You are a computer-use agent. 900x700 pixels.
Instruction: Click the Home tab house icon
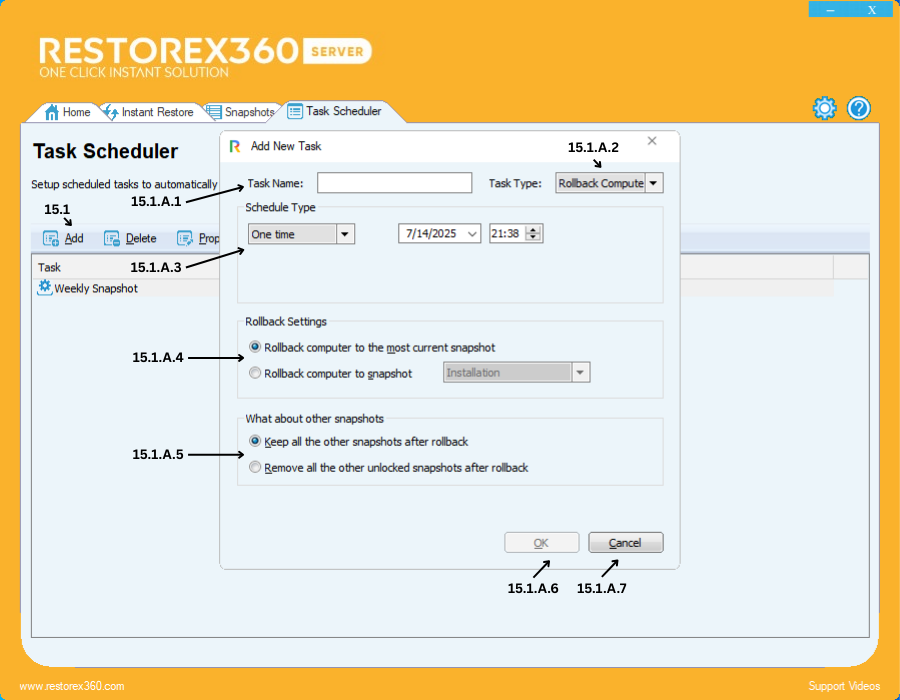[52, 112]
